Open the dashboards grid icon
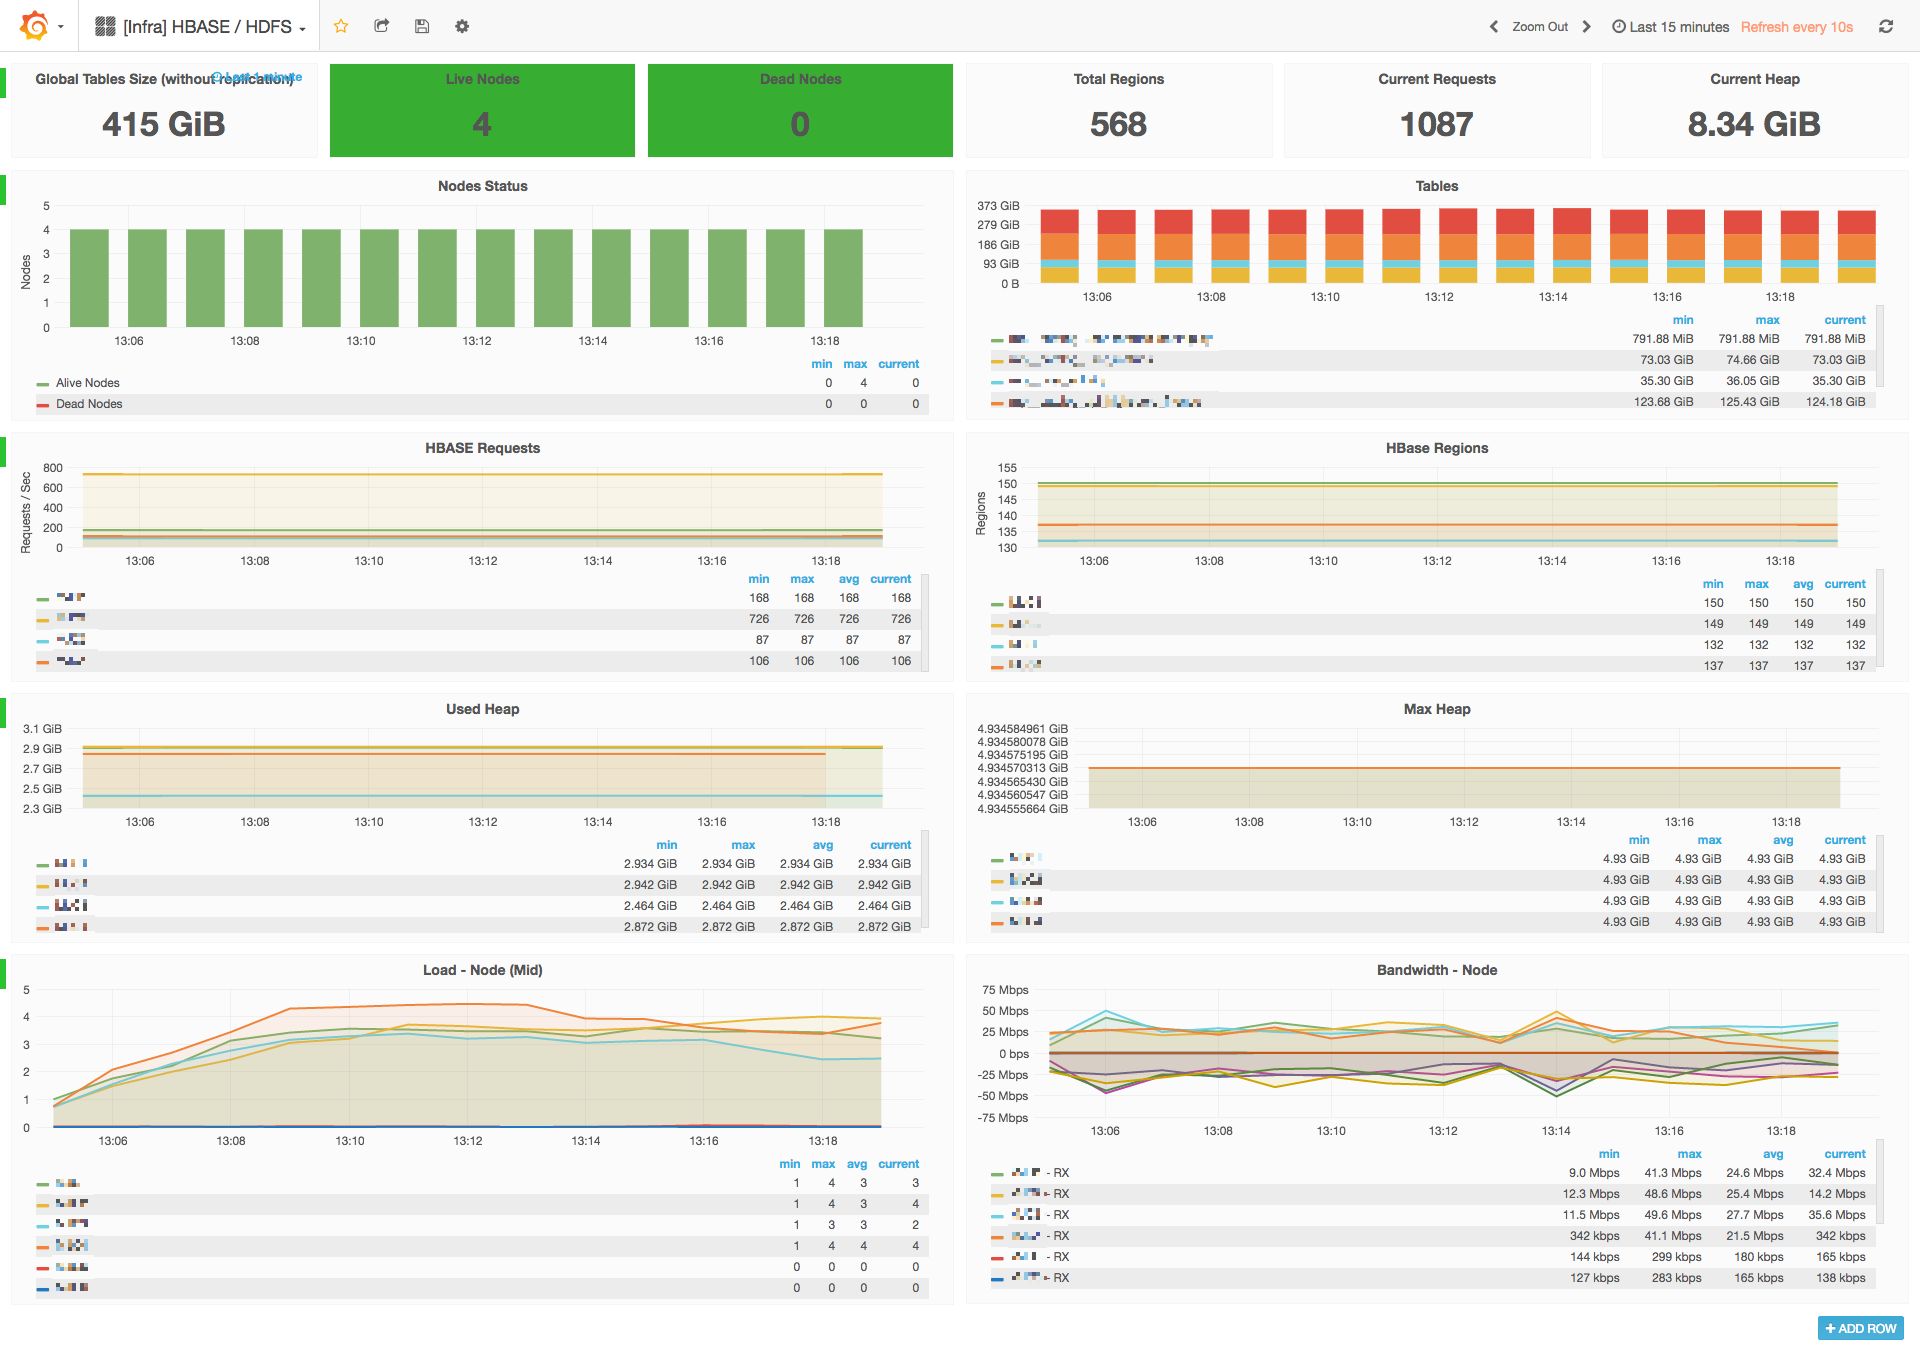 (105, 27)
